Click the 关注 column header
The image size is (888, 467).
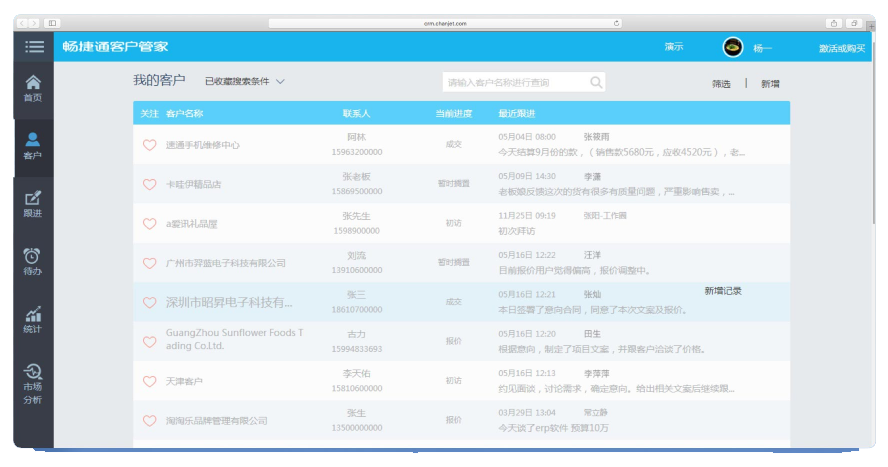tap(150, 113)
